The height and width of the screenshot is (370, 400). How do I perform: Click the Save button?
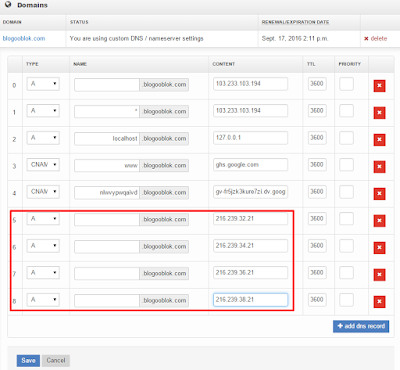click(x=28, y=360)
